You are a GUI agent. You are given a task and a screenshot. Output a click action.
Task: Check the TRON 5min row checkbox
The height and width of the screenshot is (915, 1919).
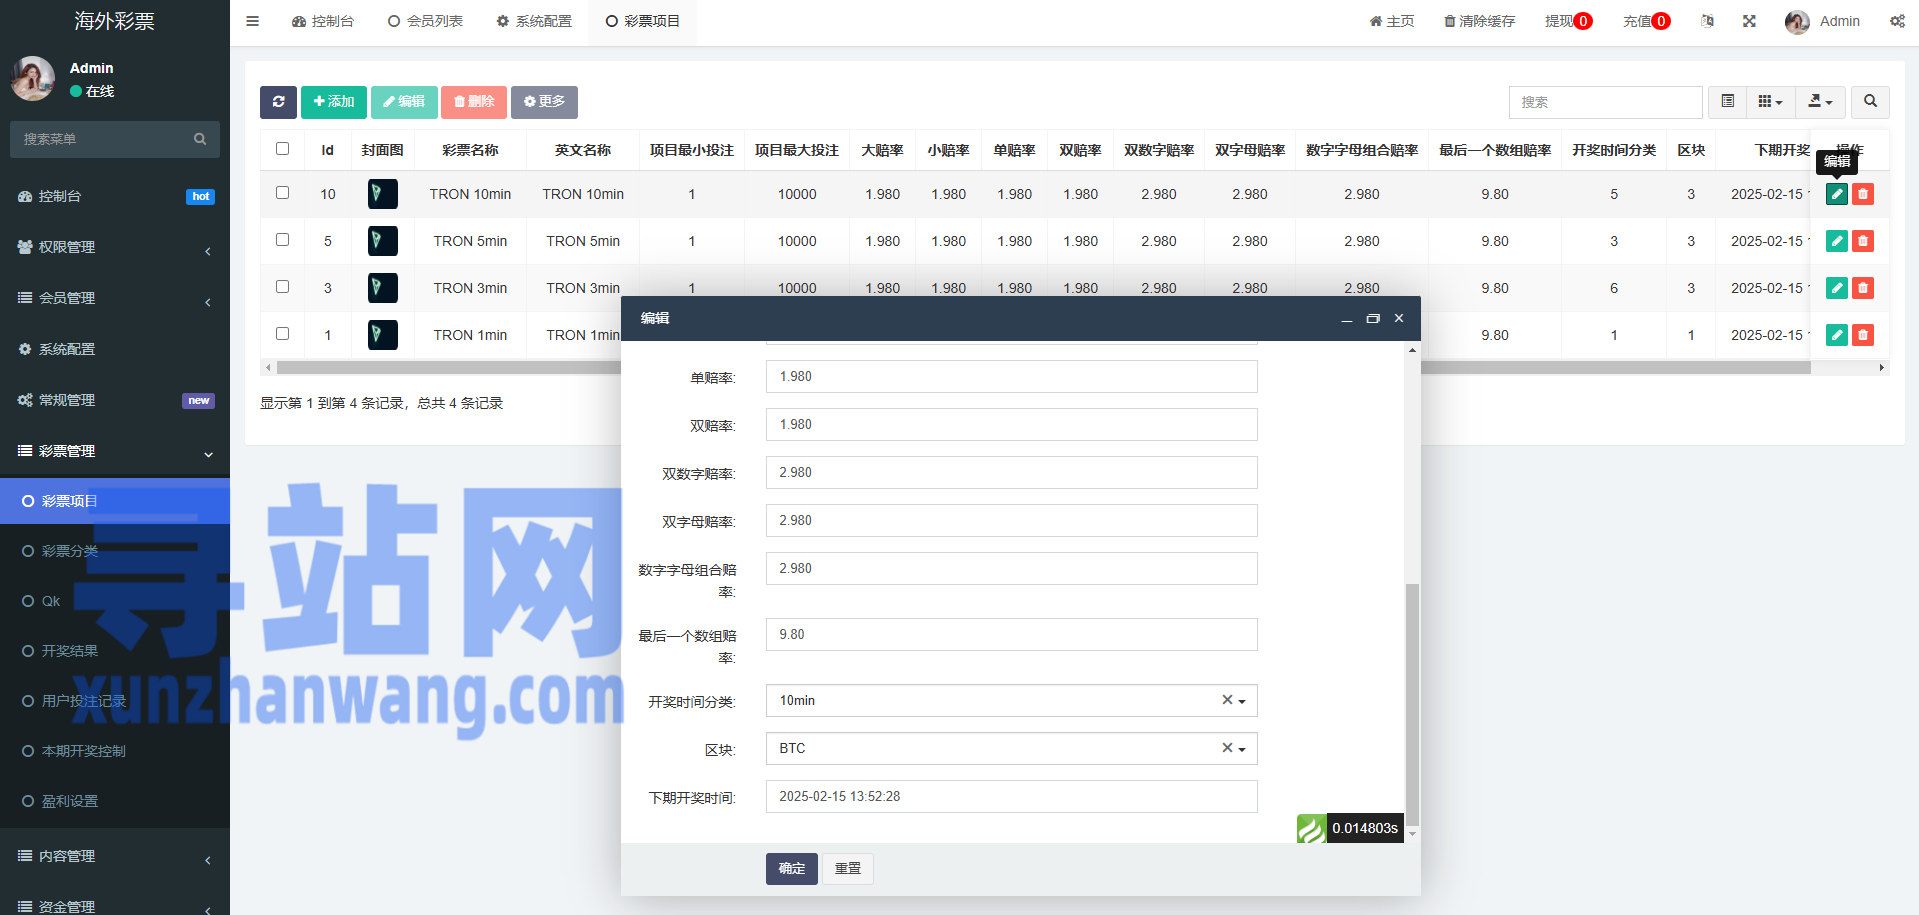(x=282, y=240)
